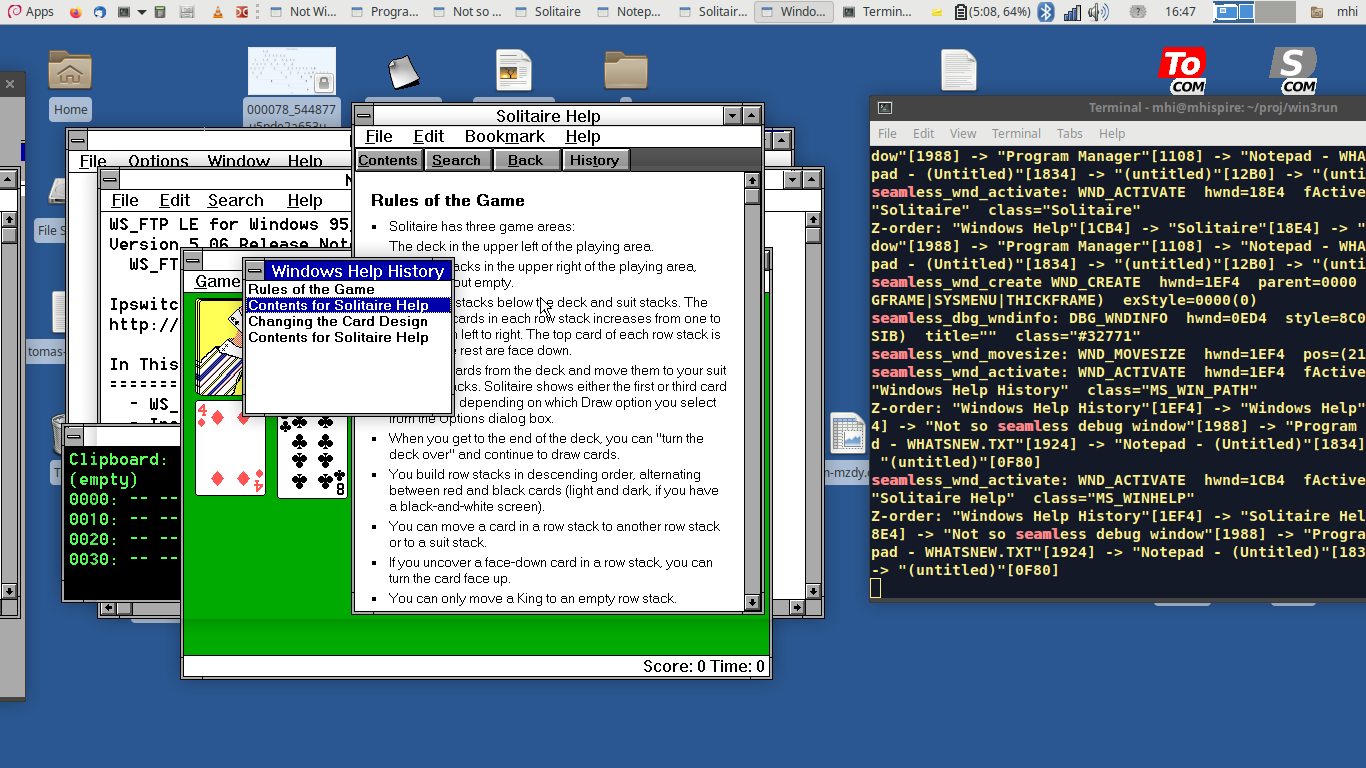Click the volume speaker icon in panel
The width and height of the screenshot is (1366, 768).
coord(1098,12)
